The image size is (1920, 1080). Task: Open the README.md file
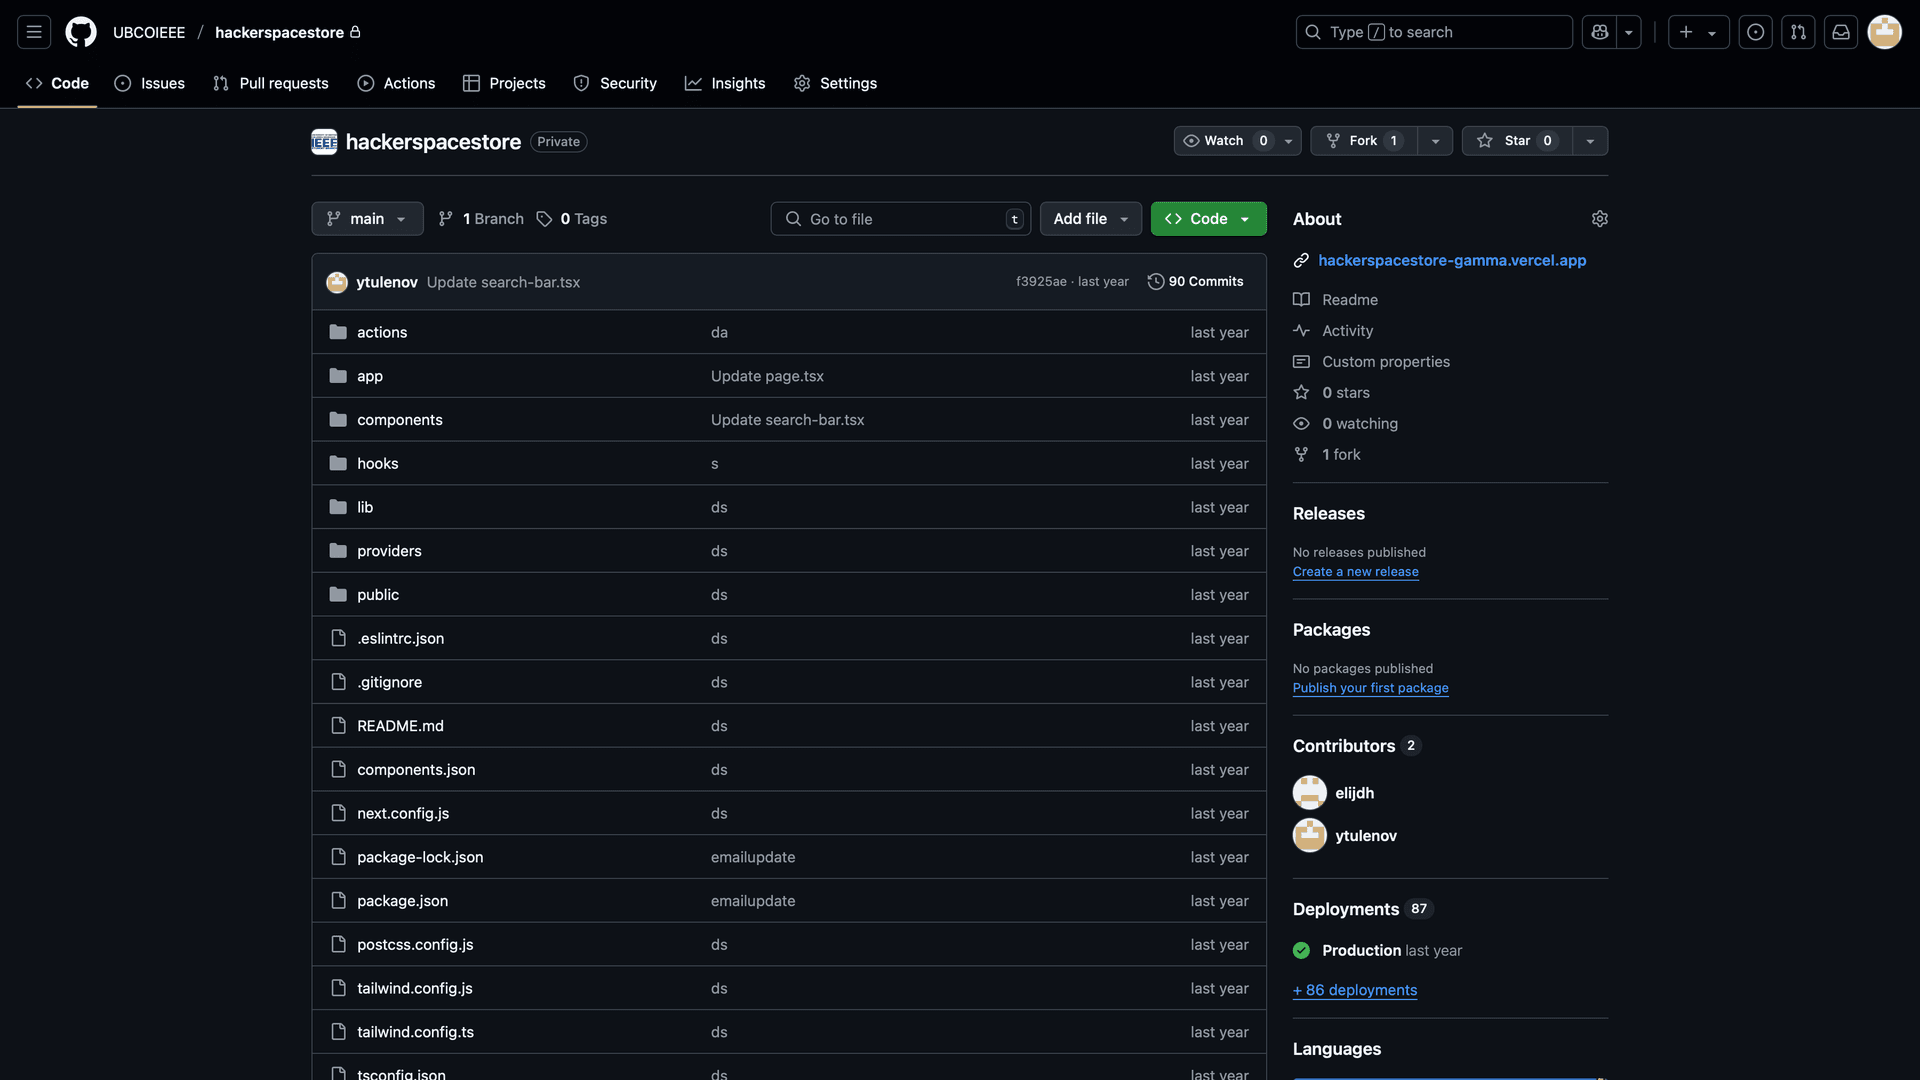click(400, 726)
